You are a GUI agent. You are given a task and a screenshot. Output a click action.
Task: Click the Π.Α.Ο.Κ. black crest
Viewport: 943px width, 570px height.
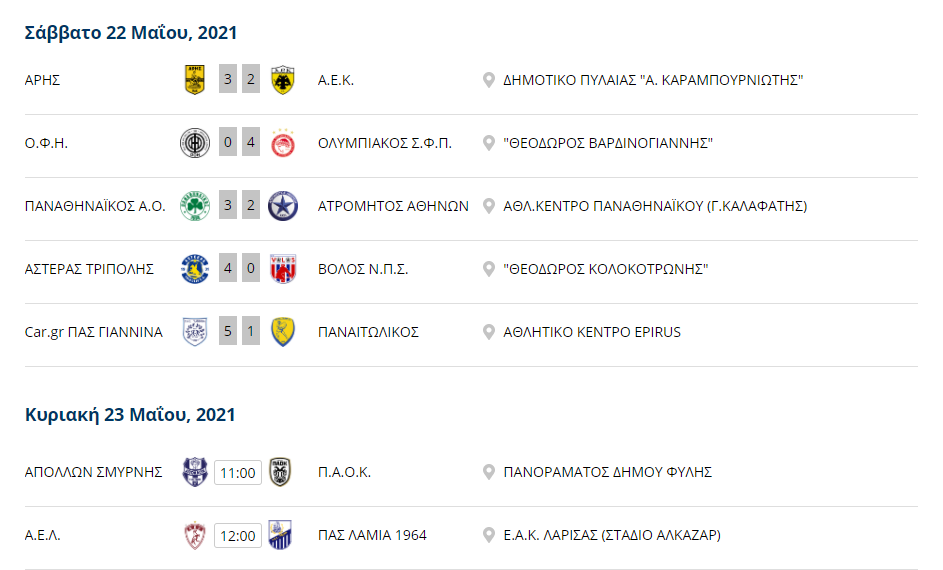280,472
